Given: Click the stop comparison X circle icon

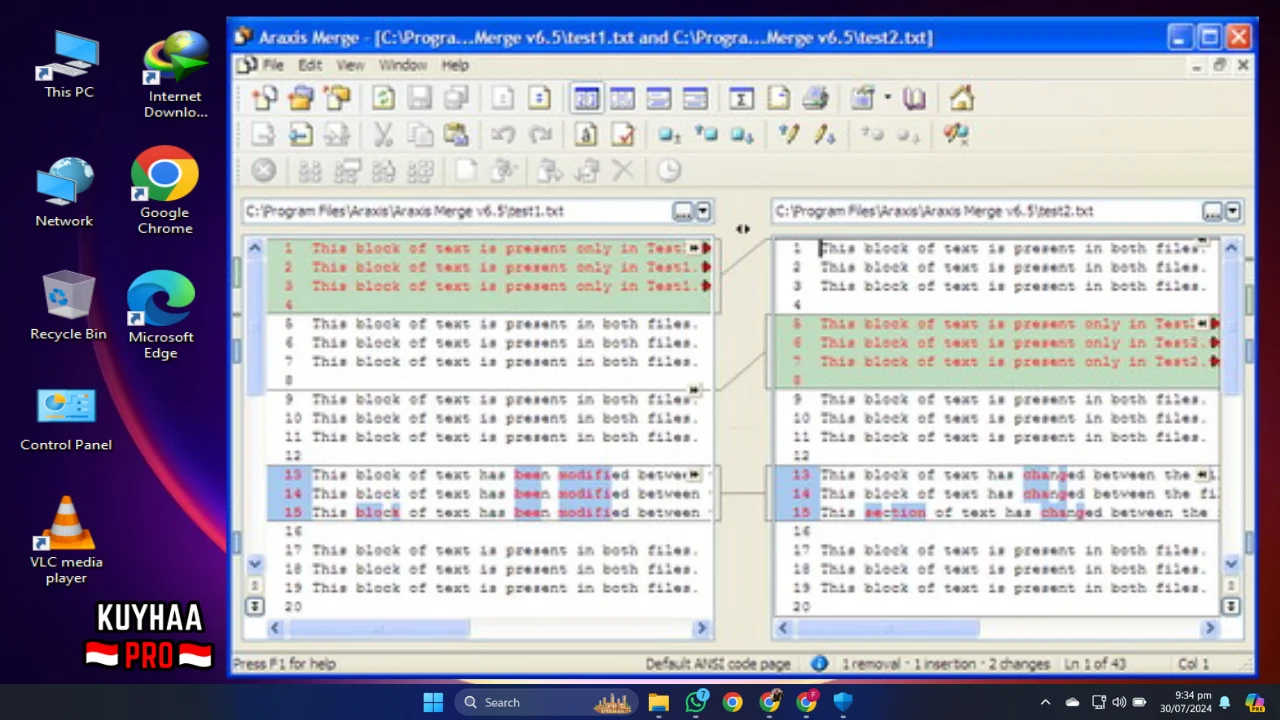Looking at the screenshot, I should click(263, 171).
